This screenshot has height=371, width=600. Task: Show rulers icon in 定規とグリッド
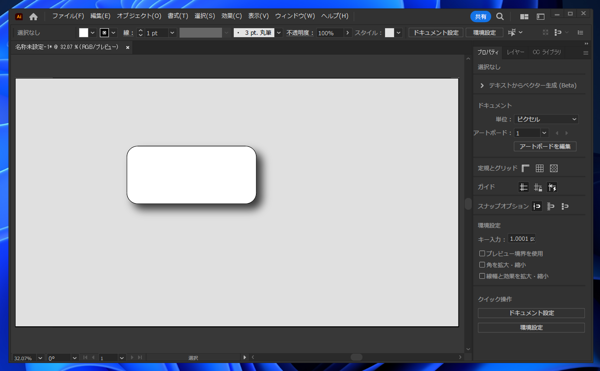pos(525,168)
